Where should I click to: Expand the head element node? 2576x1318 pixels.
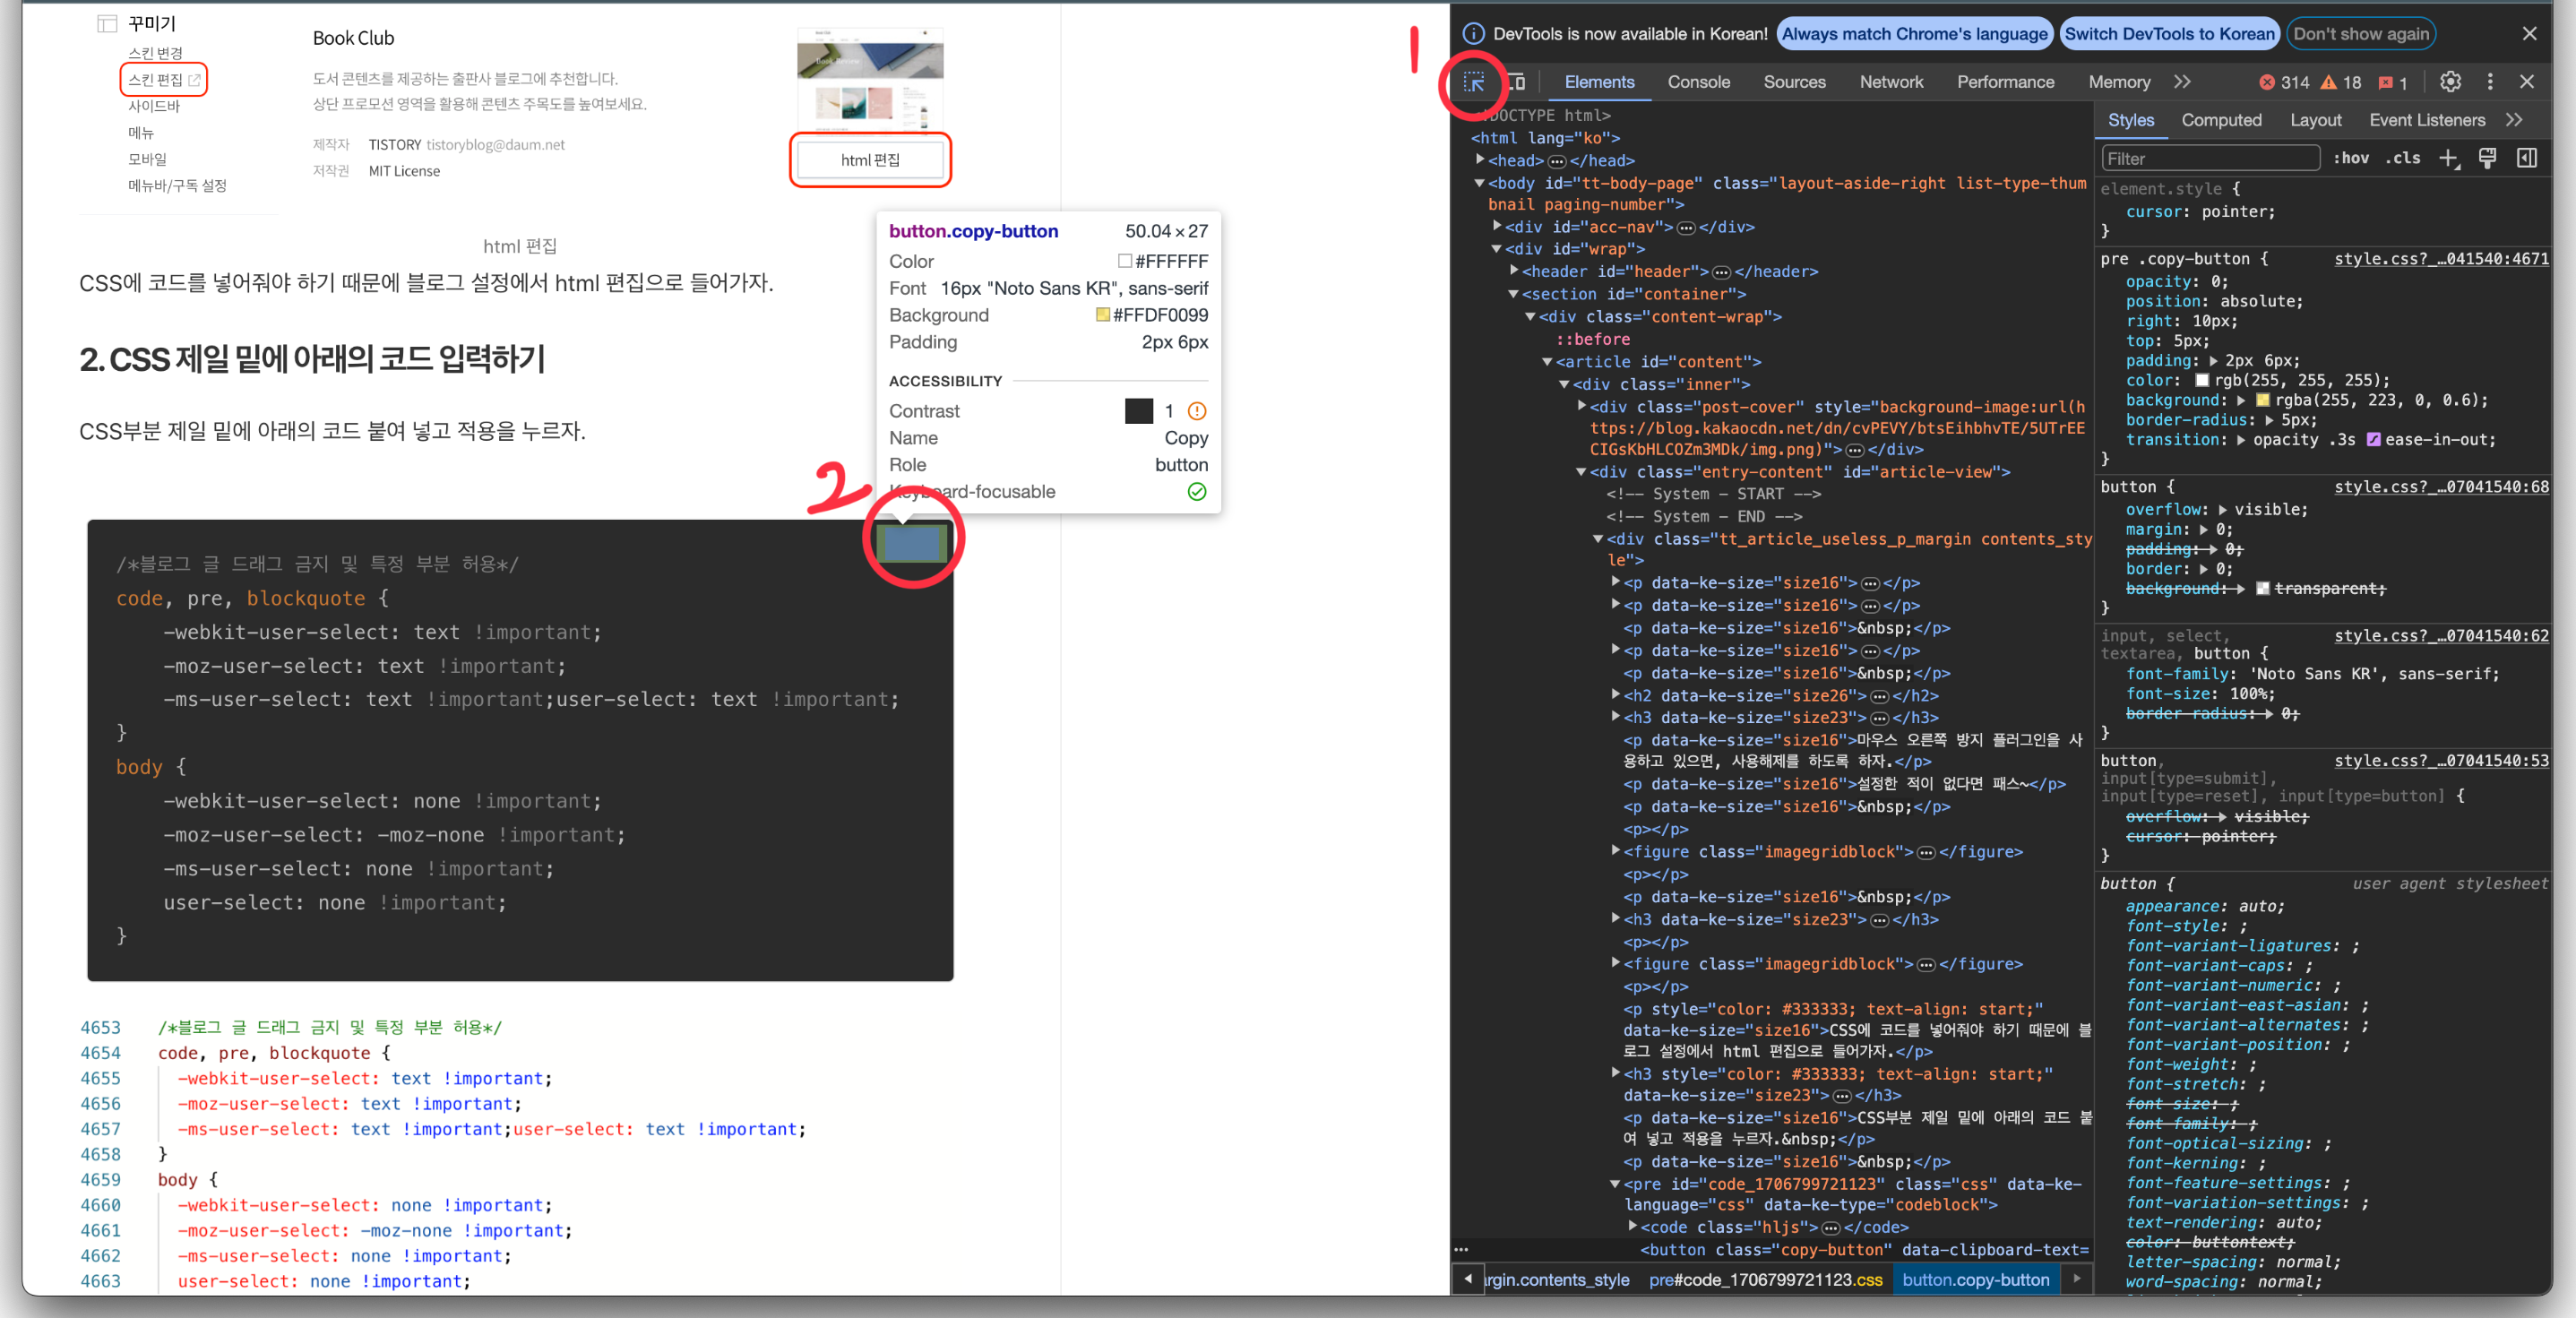coord(1480,160)
